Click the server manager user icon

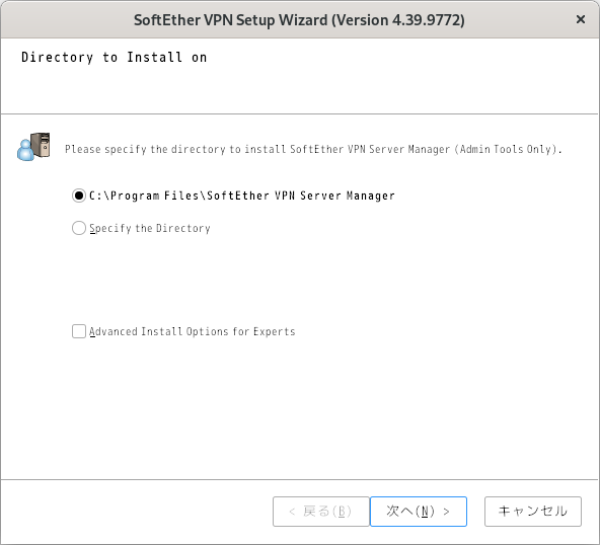point(34,147)
